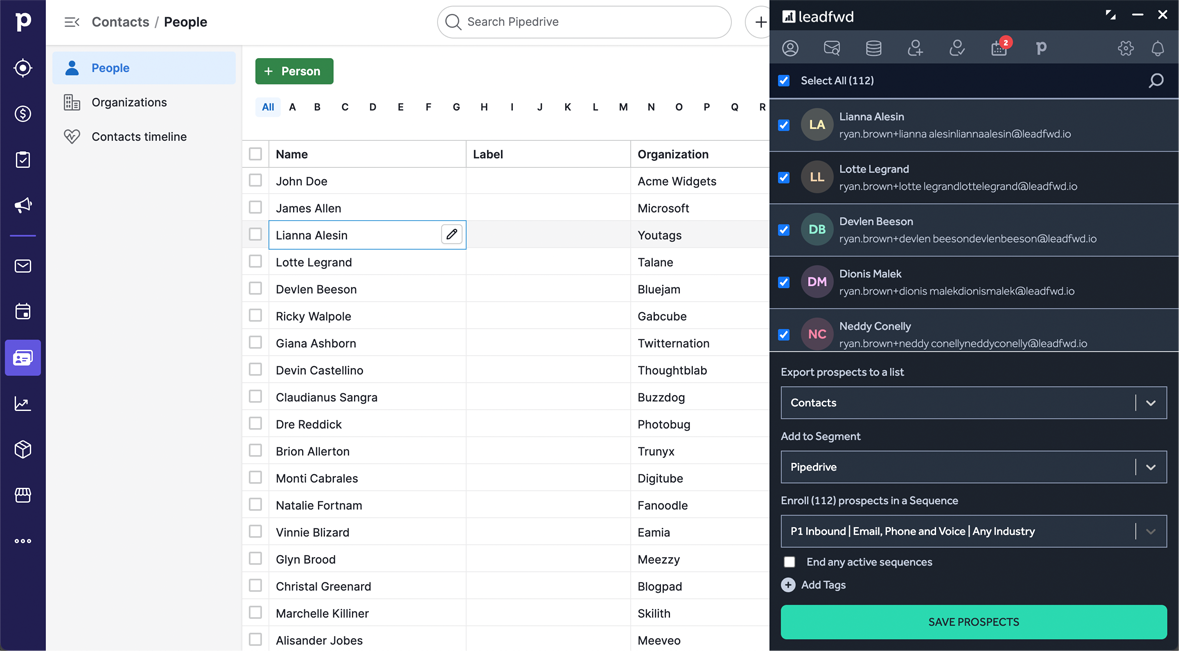Open leadfwd database stack icon
1179x651 pixels.
(x=873, y=48)
